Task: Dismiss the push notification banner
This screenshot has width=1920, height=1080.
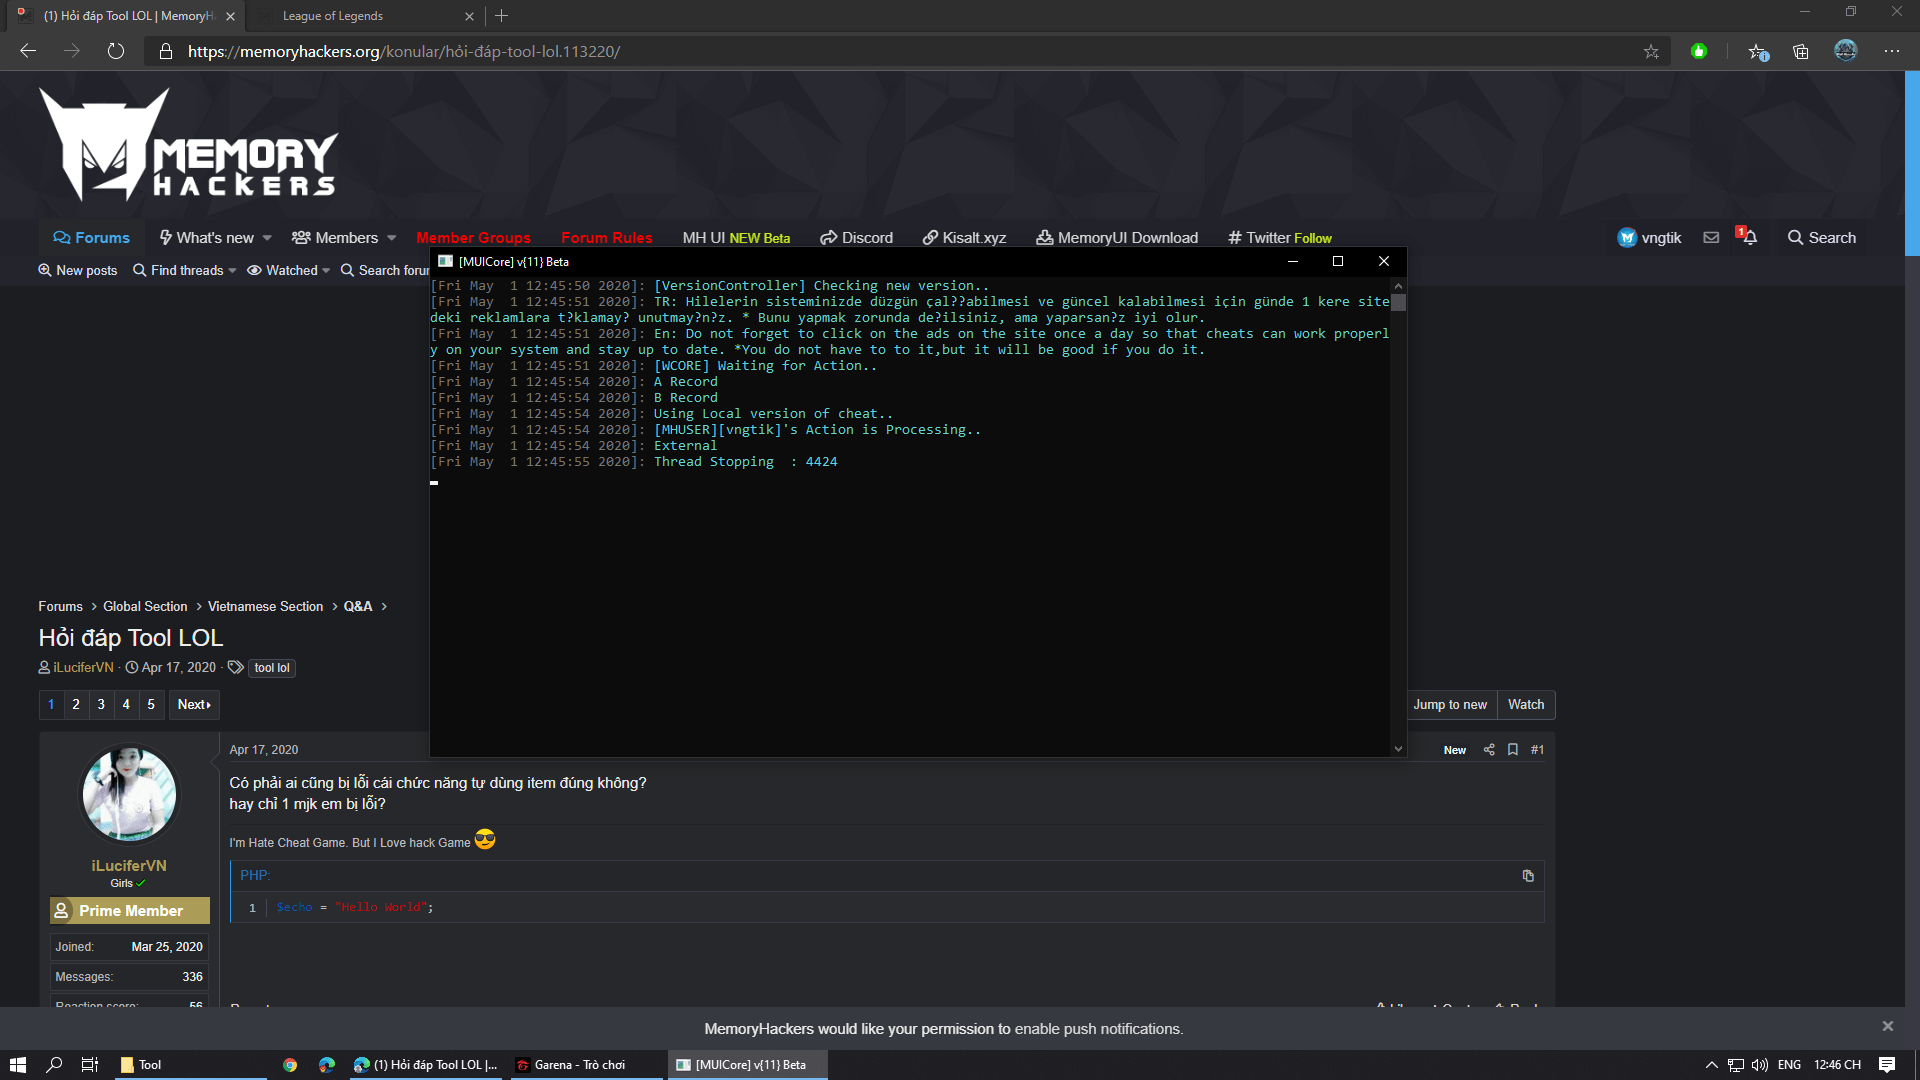Action: (1888, 1026)
